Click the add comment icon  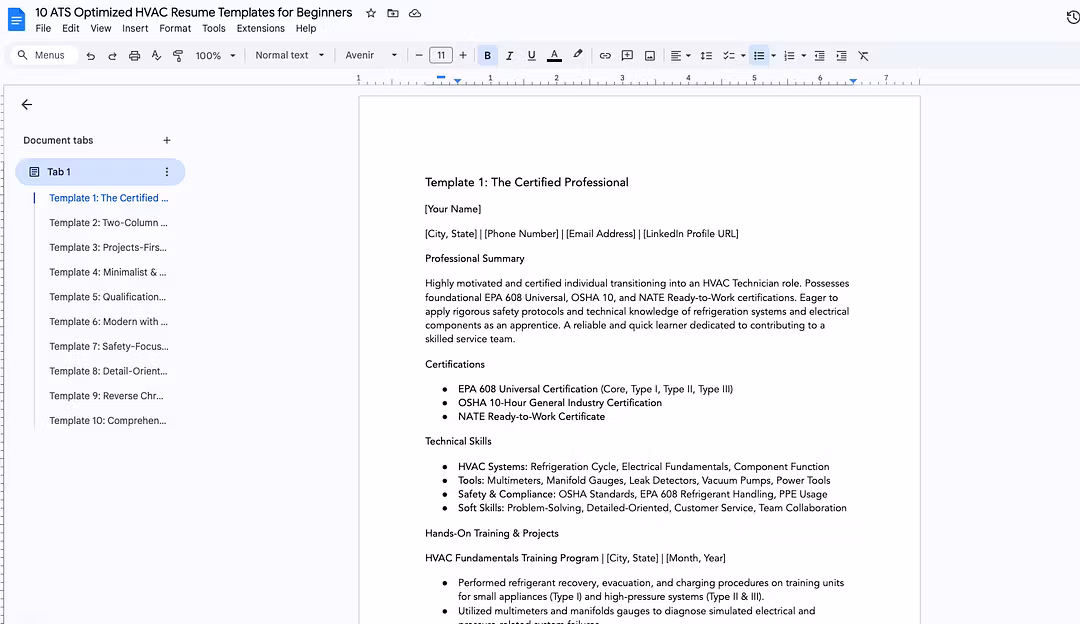point(627,56)
